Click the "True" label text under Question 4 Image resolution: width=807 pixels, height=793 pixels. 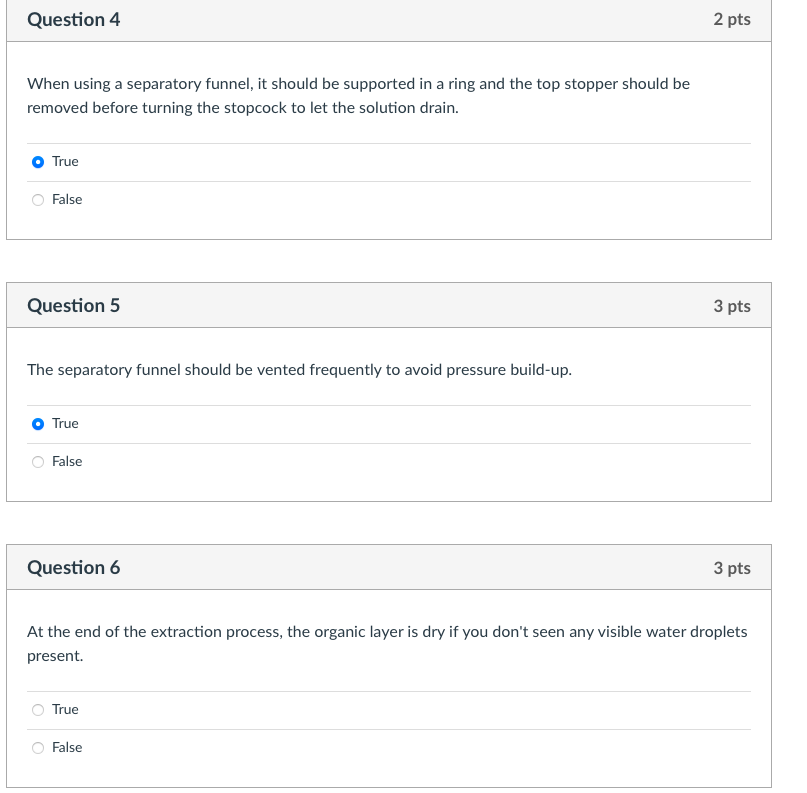(65, 162)
